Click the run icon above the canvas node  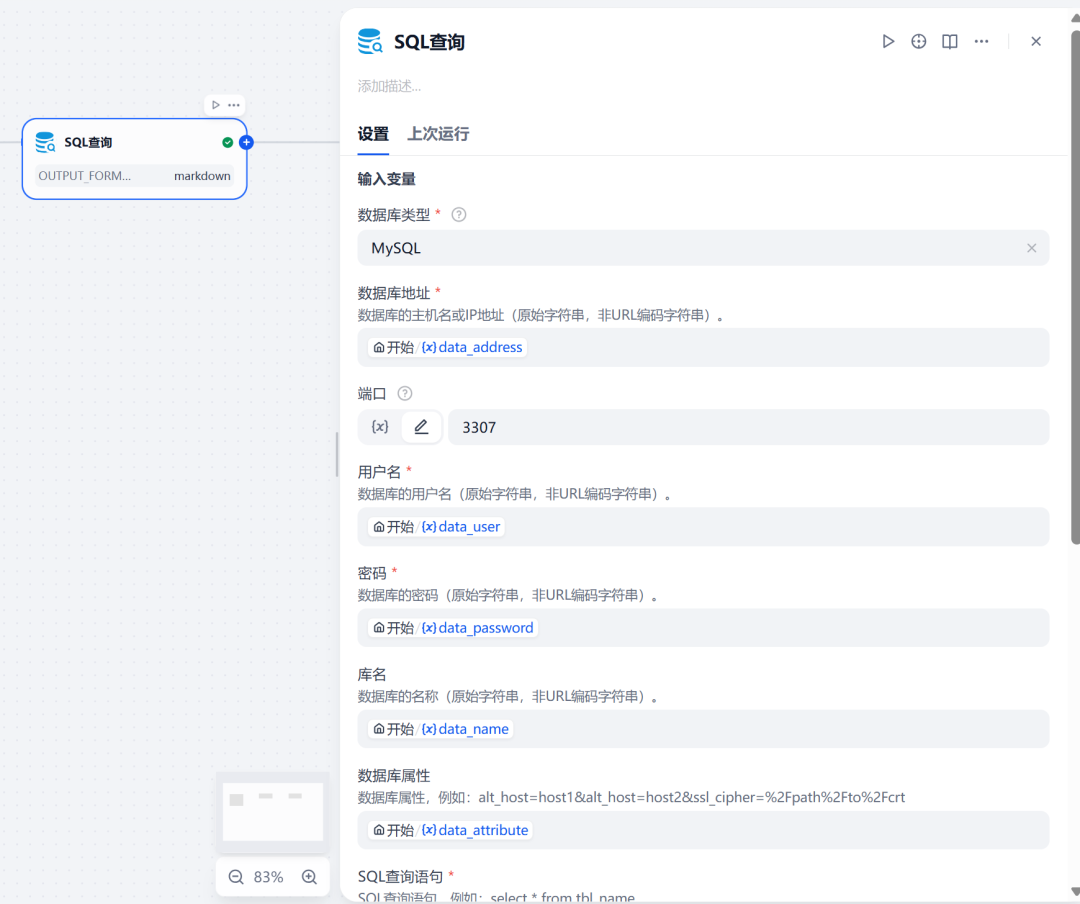216,105
